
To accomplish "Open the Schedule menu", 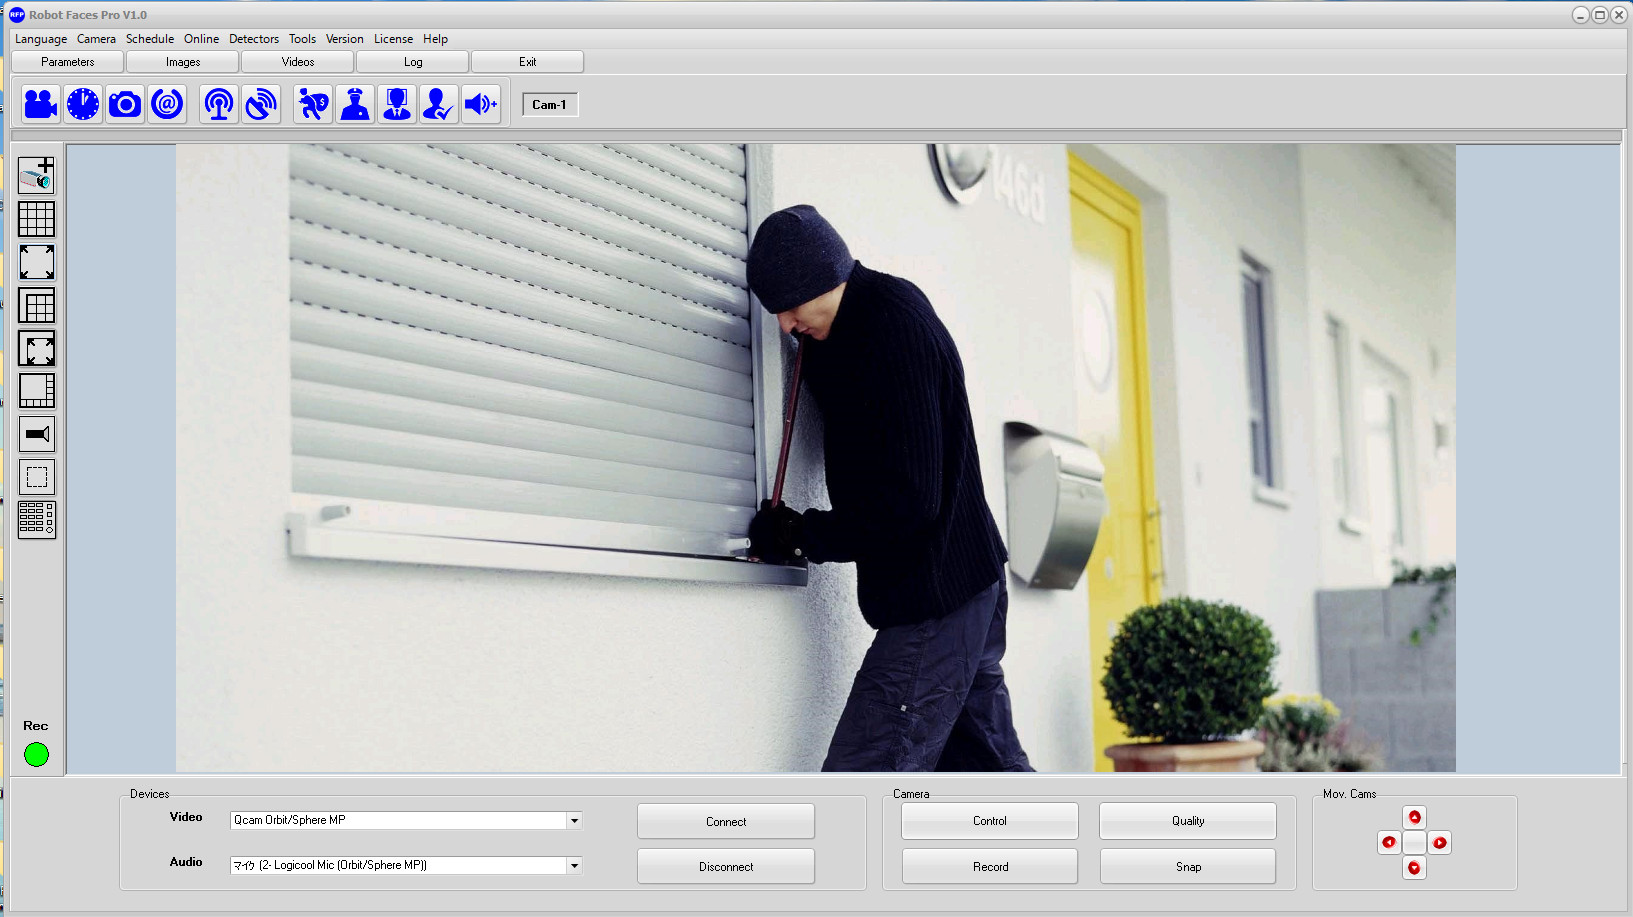I will pyautogui.click(x=150, y=39).
